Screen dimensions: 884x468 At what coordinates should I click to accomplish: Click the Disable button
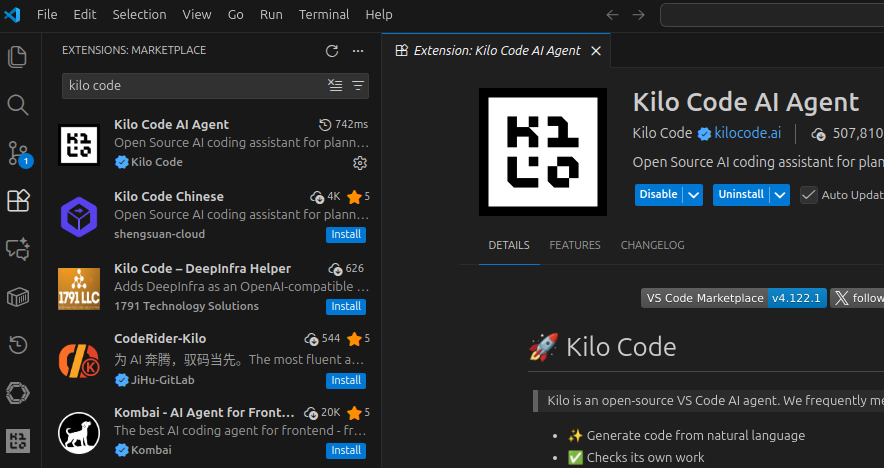point(658,195)
